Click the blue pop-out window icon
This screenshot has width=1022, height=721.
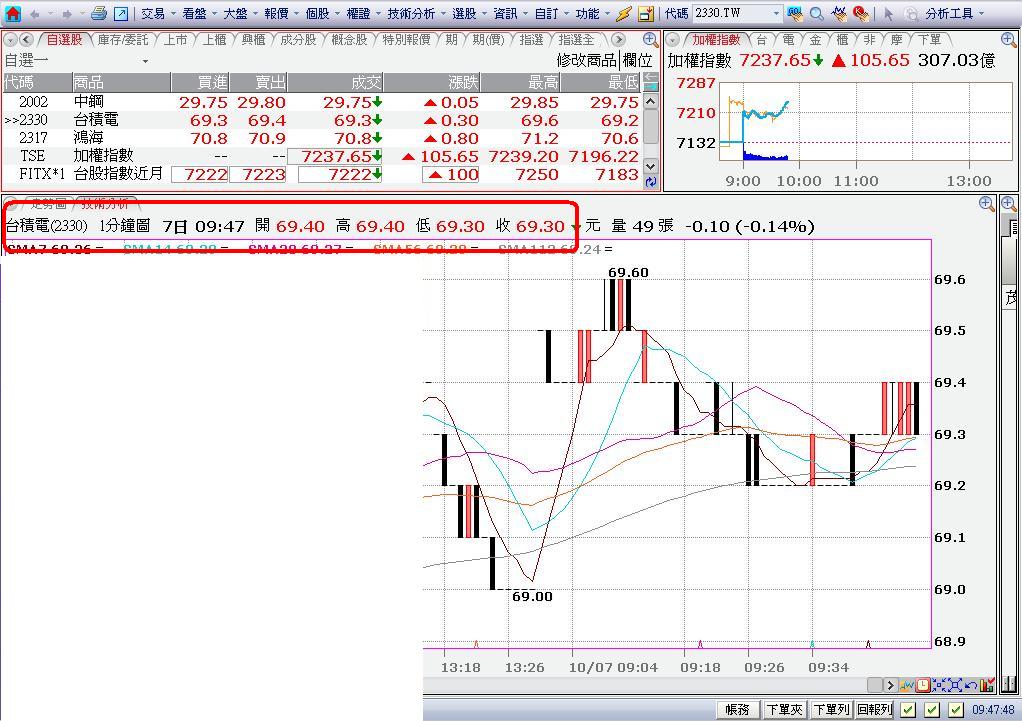tap(121, 14)
